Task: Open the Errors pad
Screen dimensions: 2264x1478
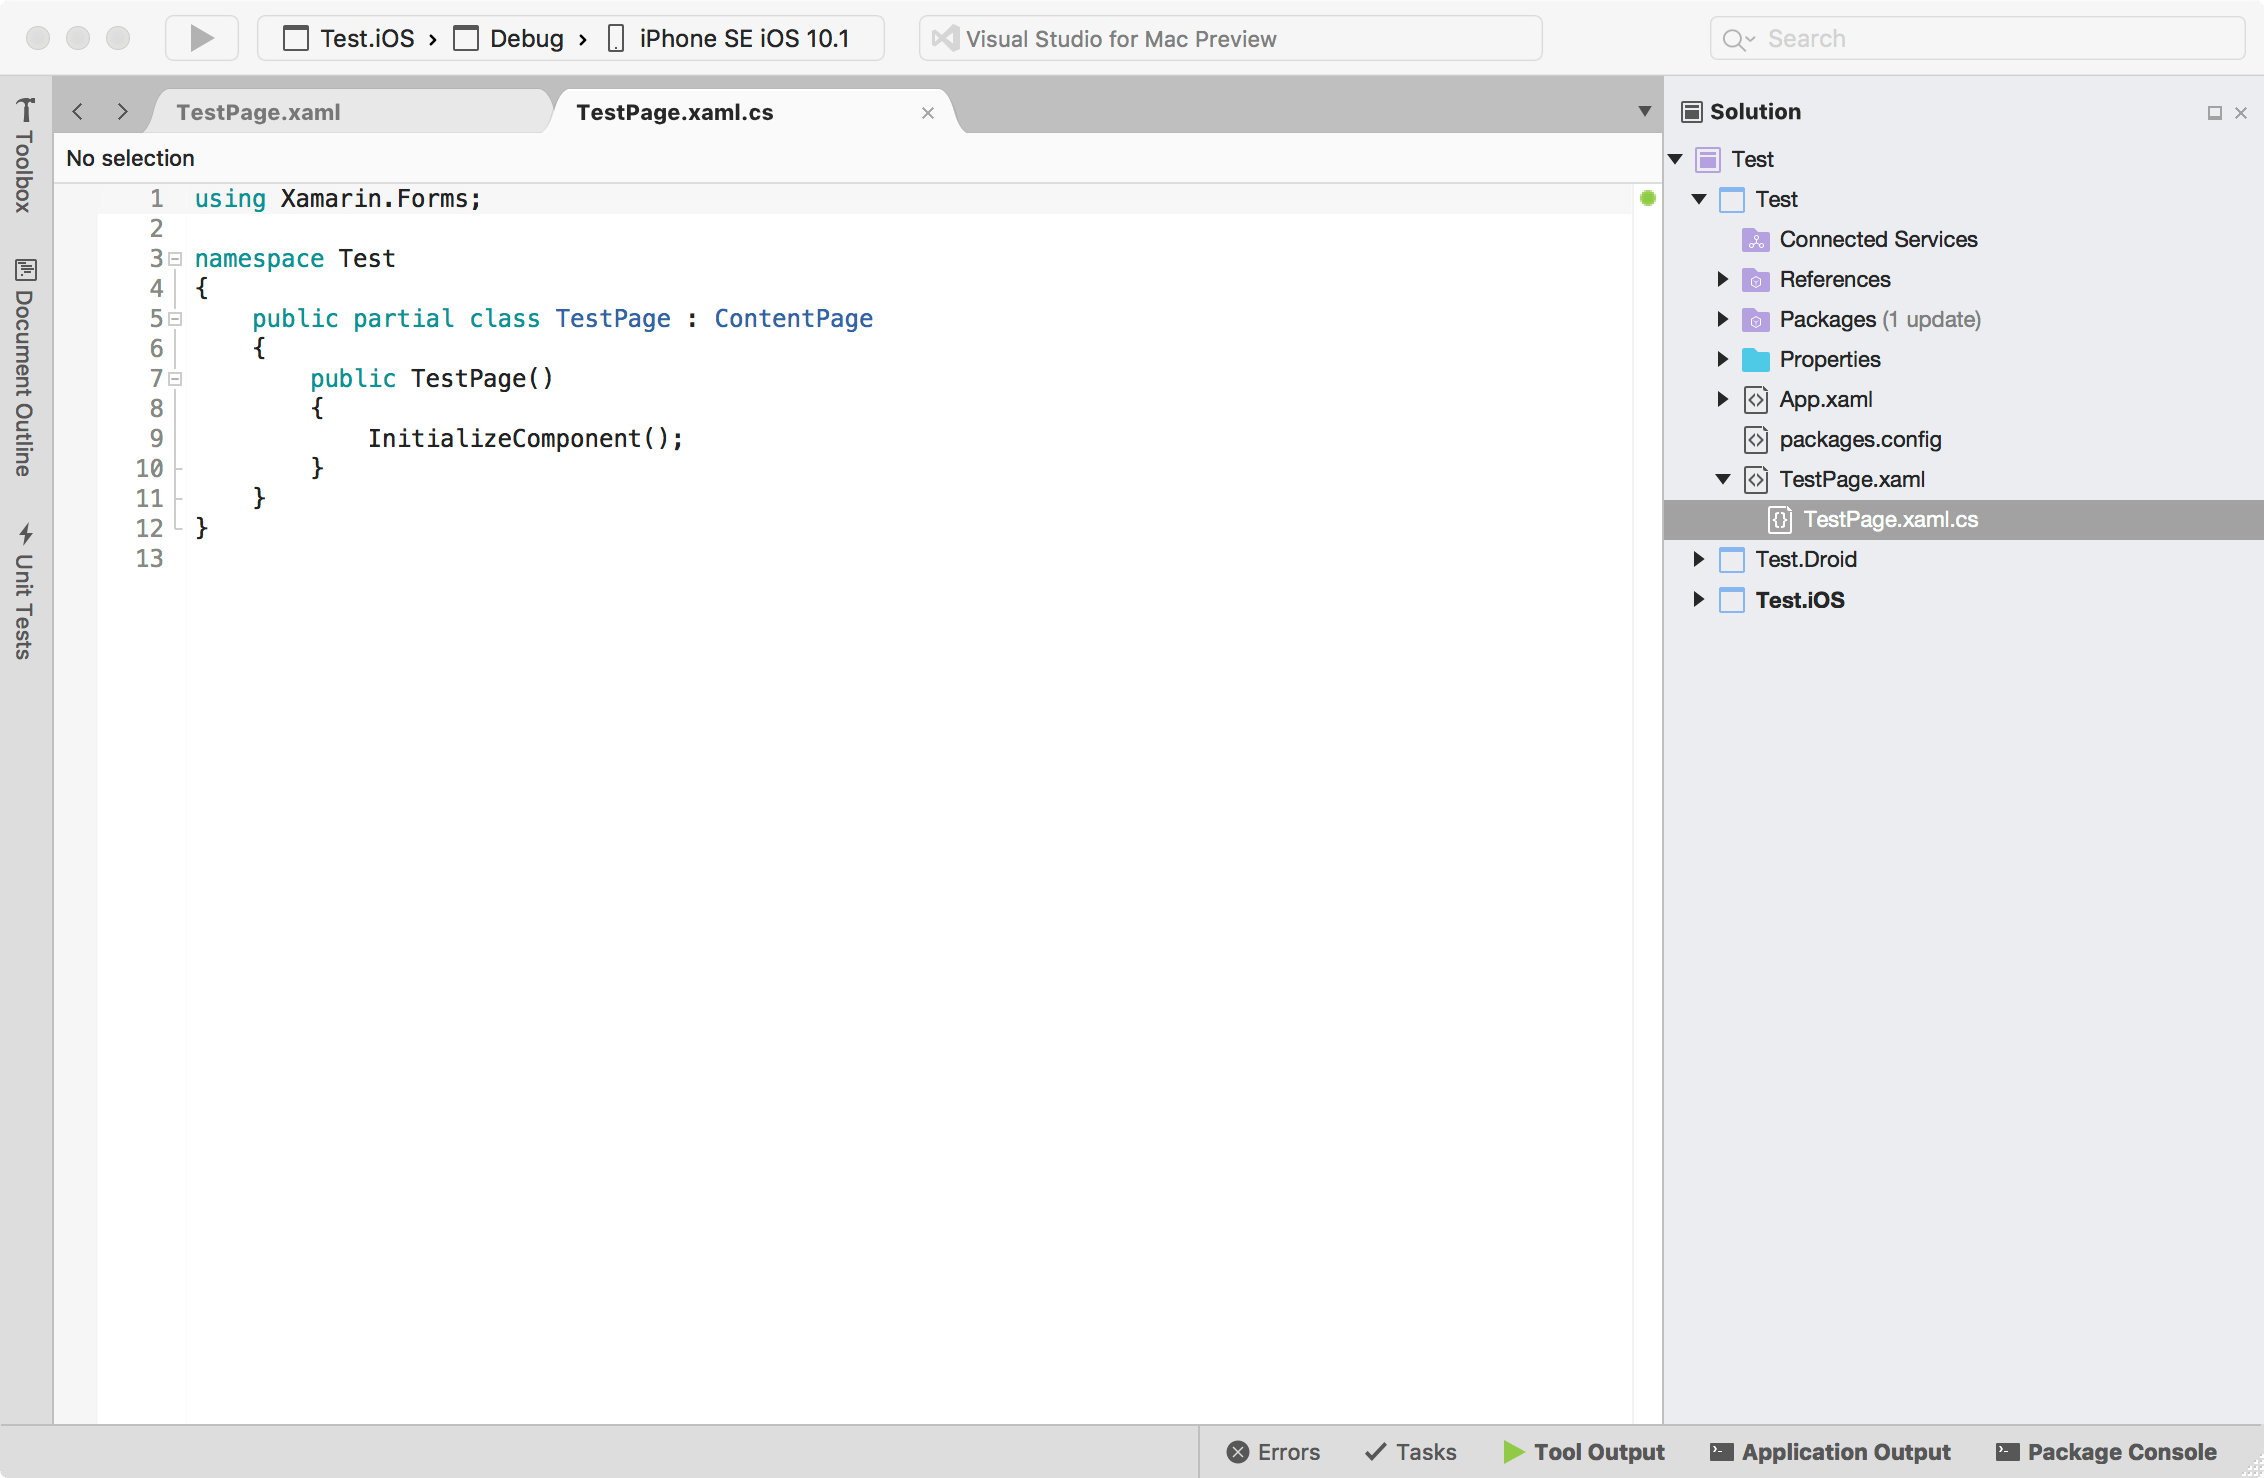Action: 1273,1452
